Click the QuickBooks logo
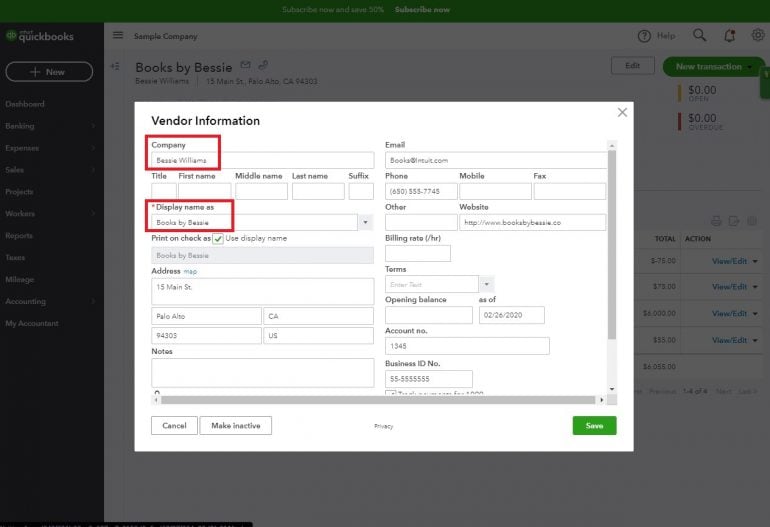Screen dimensions: 770x527 [x=38, y=36]
